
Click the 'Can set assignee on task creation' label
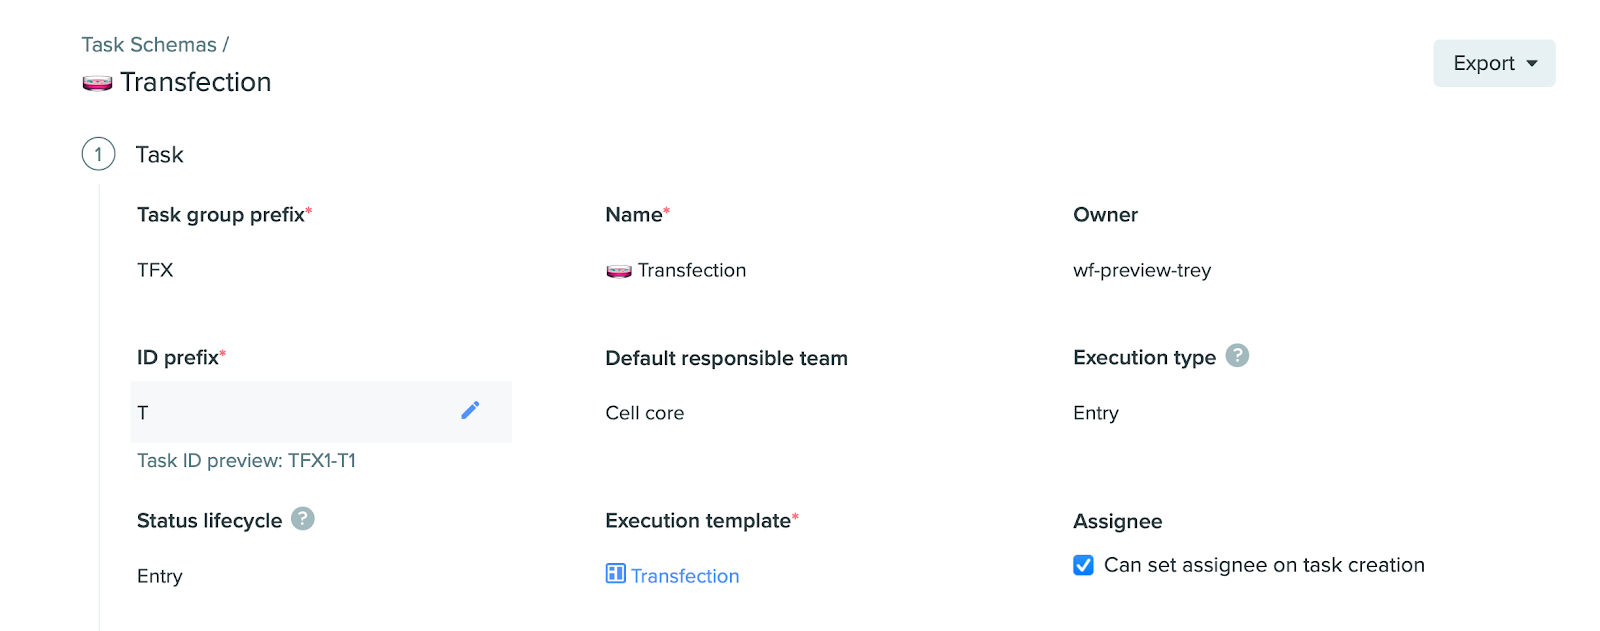click(1263, 566)
